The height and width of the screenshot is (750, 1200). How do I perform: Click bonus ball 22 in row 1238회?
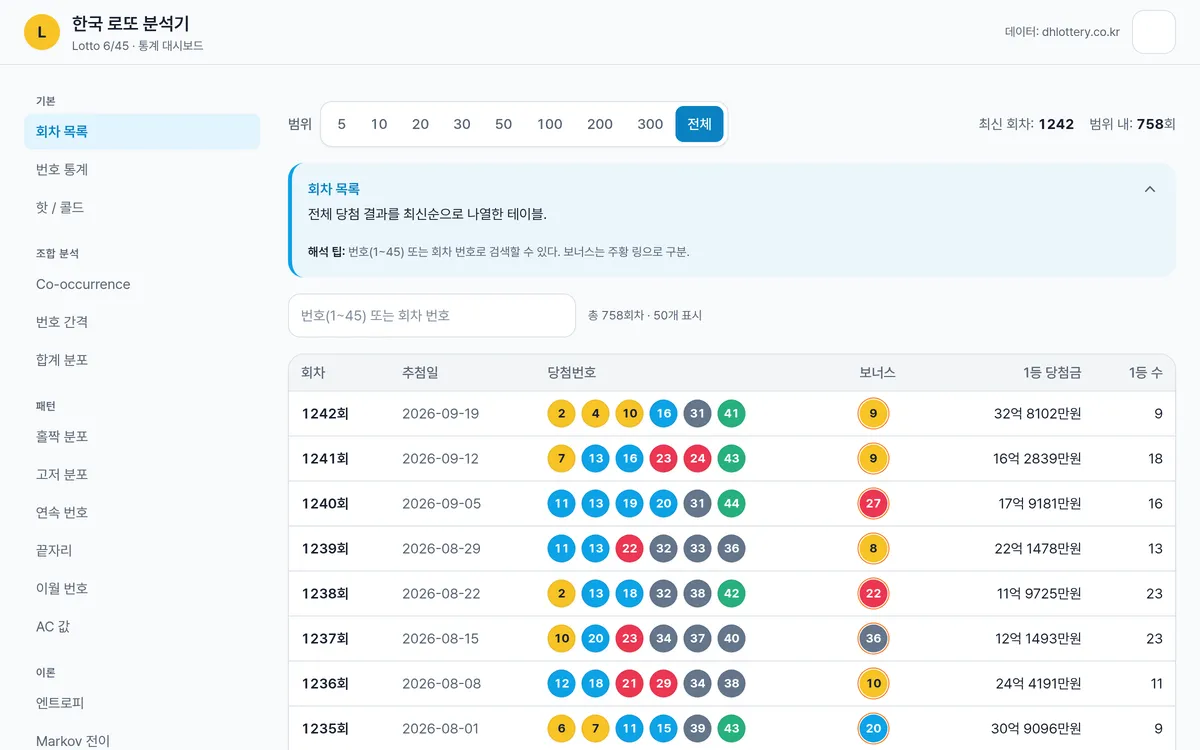(x=873, y=593)
